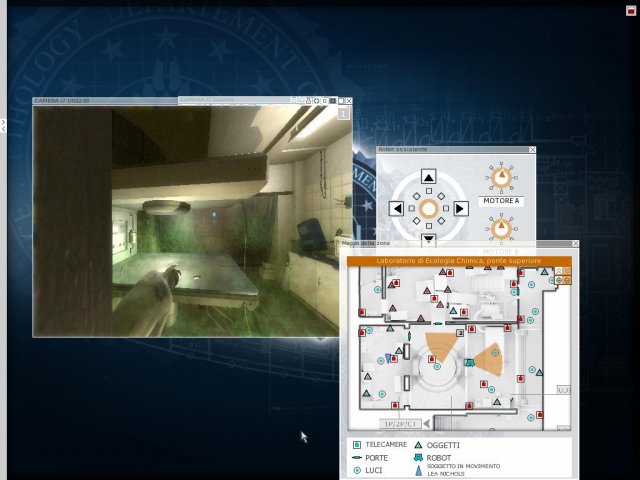Click the blue Lea Nichols marker on map
Image resolution: width=640 pixels, height=480 pixels.
tap(390, 358)
